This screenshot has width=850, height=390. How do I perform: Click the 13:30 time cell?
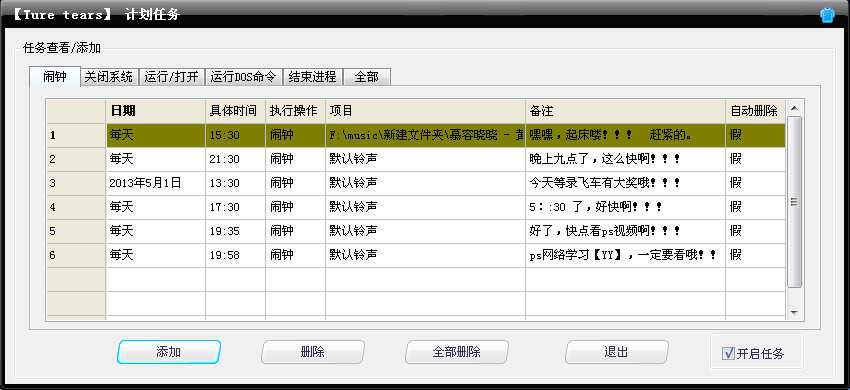[x=235, y=183]
